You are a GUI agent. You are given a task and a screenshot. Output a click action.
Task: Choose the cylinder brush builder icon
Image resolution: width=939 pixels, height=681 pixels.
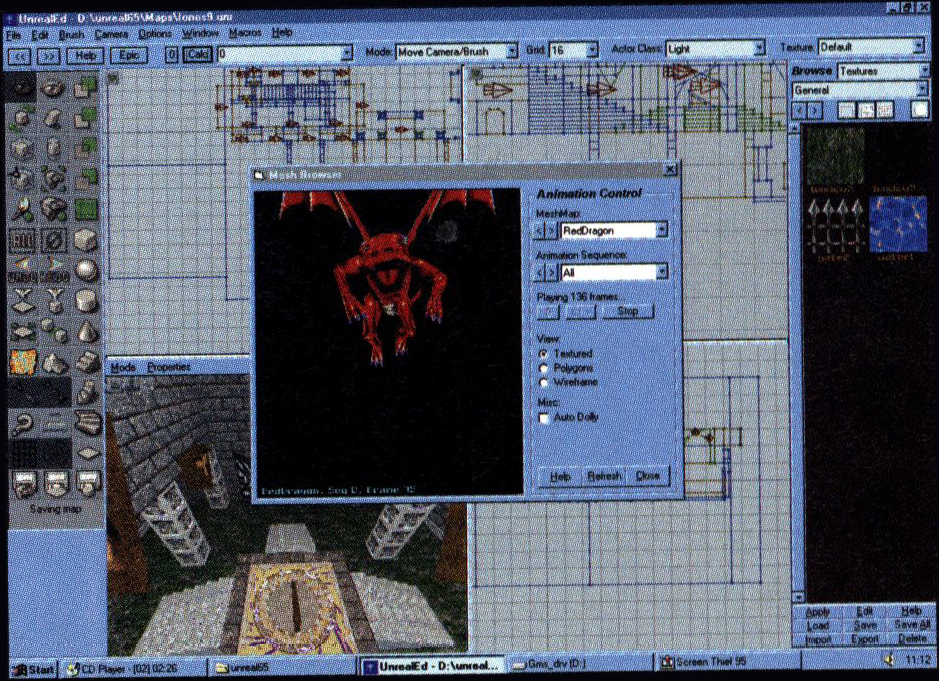[86, 299]
